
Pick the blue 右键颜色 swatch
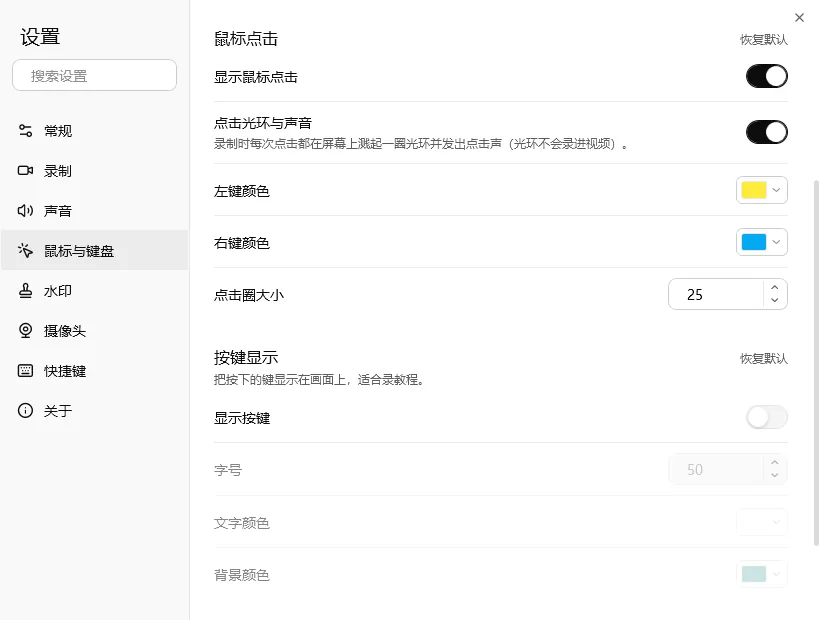pyautogui.click(x=754, y=242)
